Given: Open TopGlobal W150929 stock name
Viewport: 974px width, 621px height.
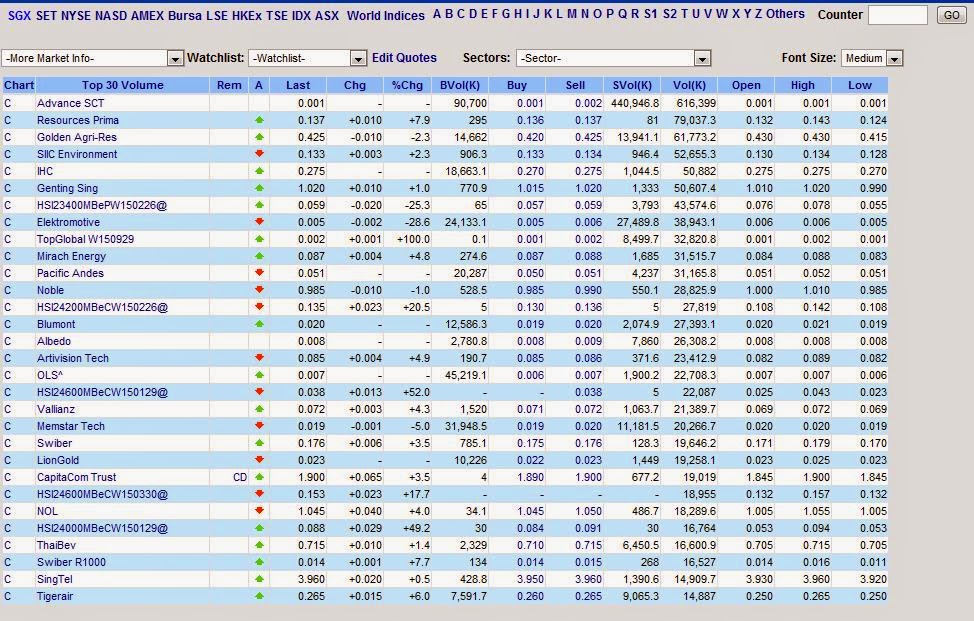Looking at the screenshot, I should pos(85,239).
